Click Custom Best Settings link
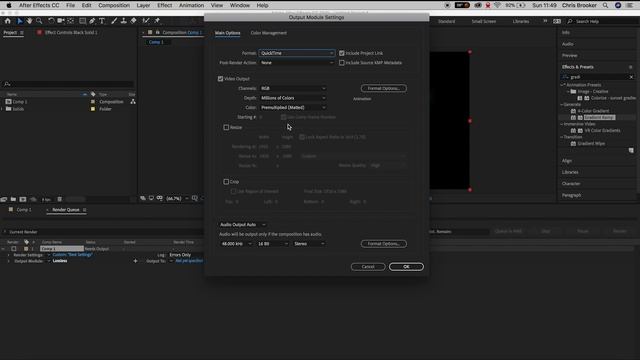The image size is (640, 360). click(73, 255)
